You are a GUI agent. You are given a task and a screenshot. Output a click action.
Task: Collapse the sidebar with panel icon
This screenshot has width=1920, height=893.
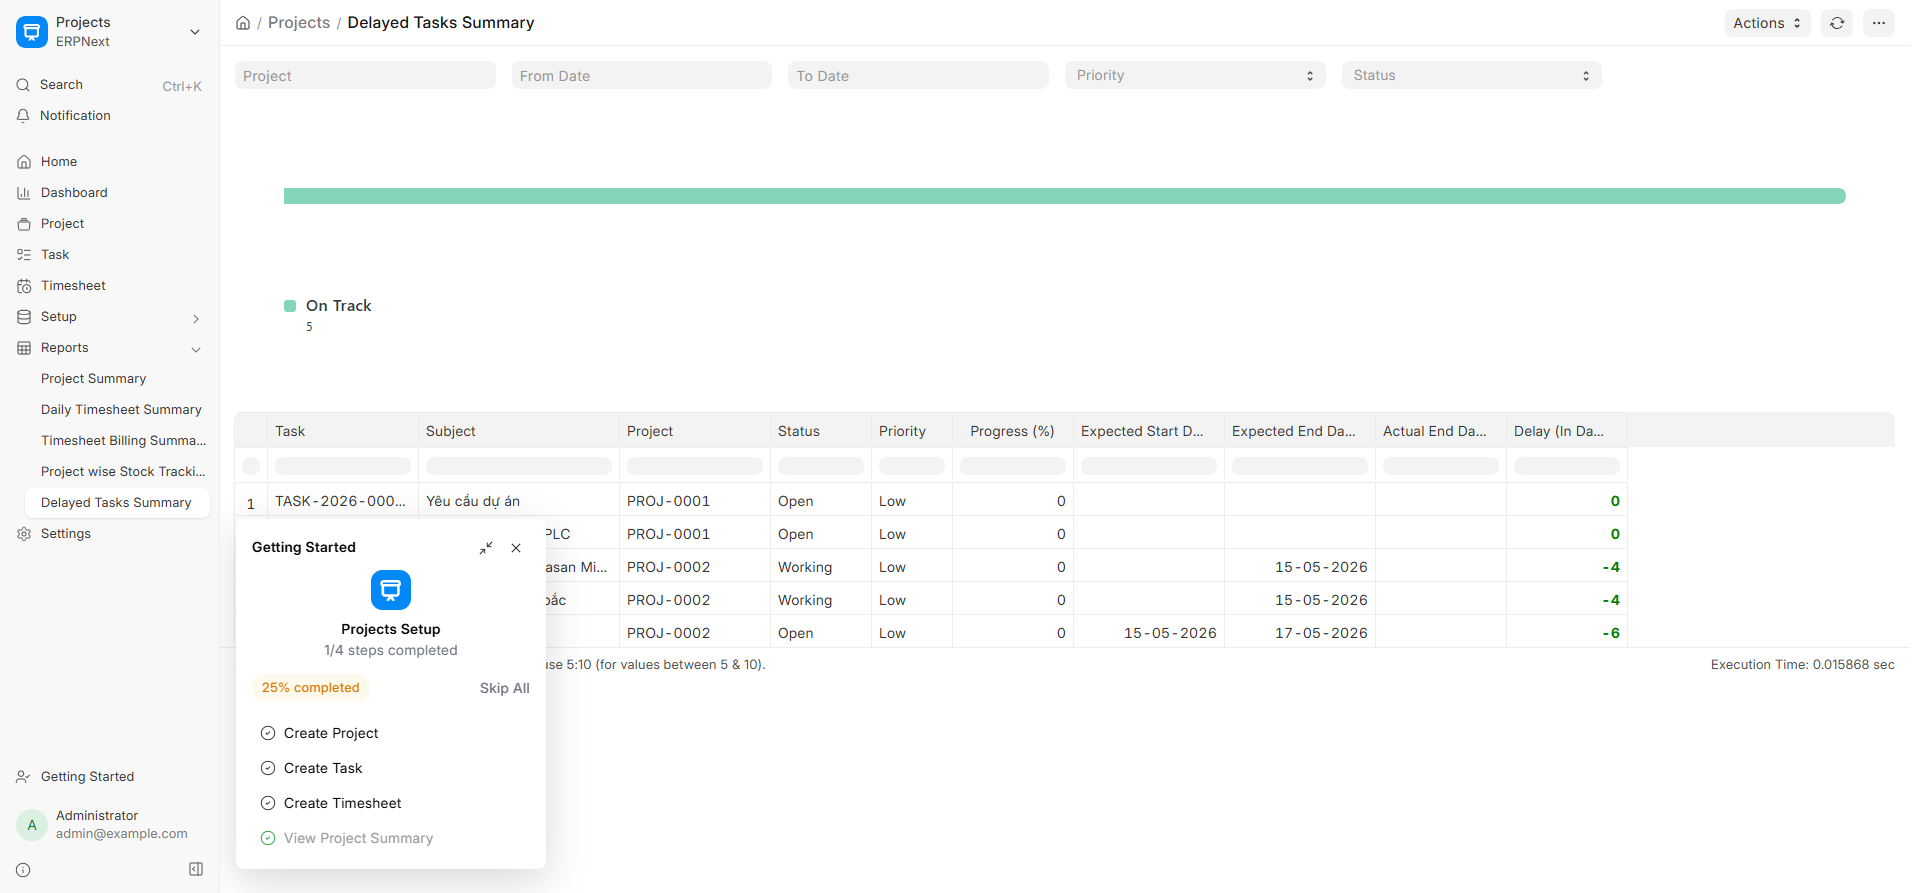(x=196, y=869)
